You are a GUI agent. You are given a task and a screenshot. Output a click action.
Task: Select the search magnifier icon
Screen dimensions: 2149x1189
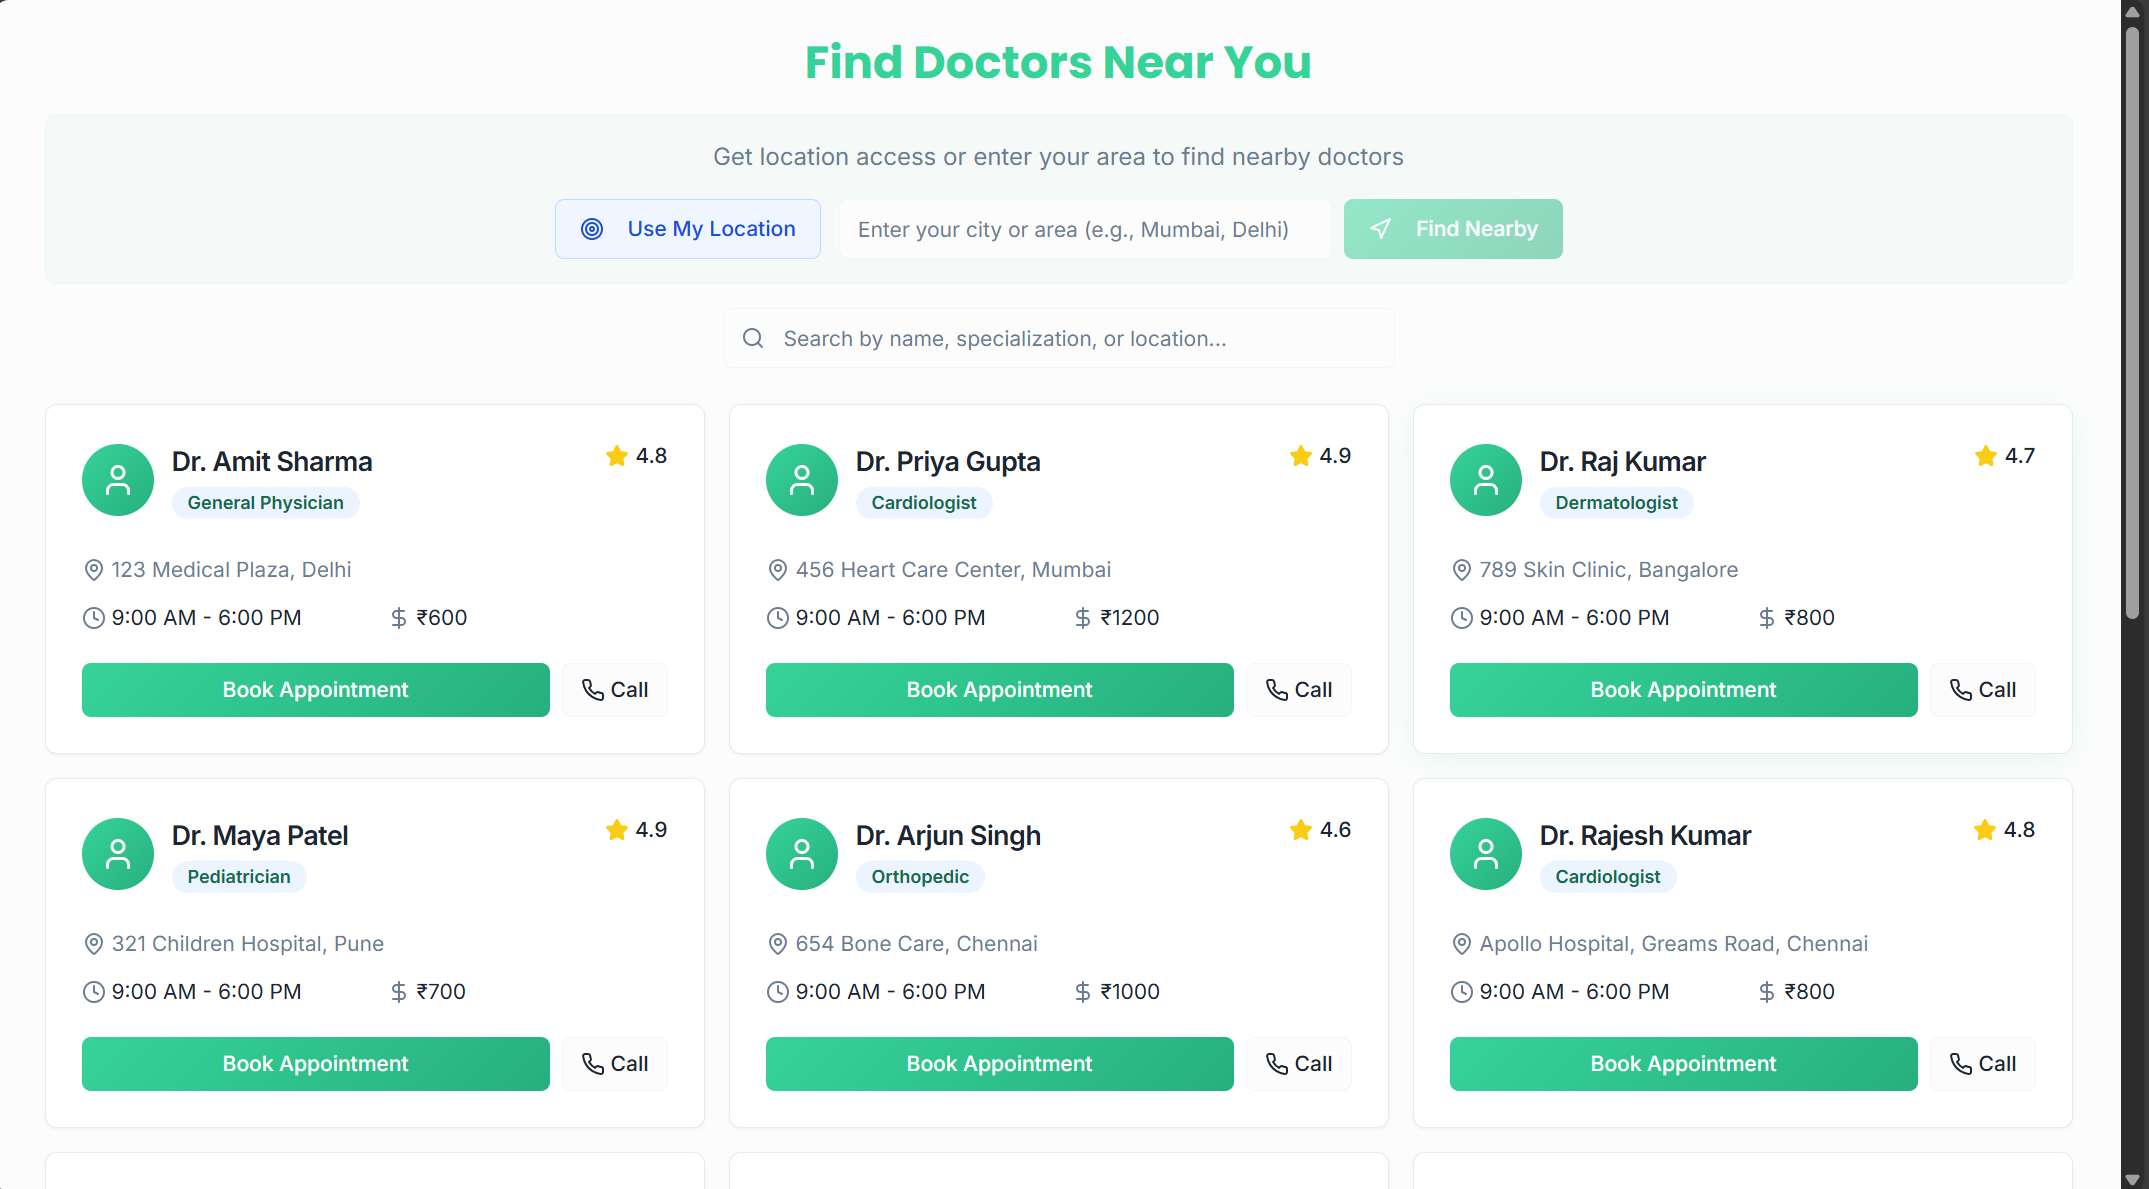click(753, 338)
